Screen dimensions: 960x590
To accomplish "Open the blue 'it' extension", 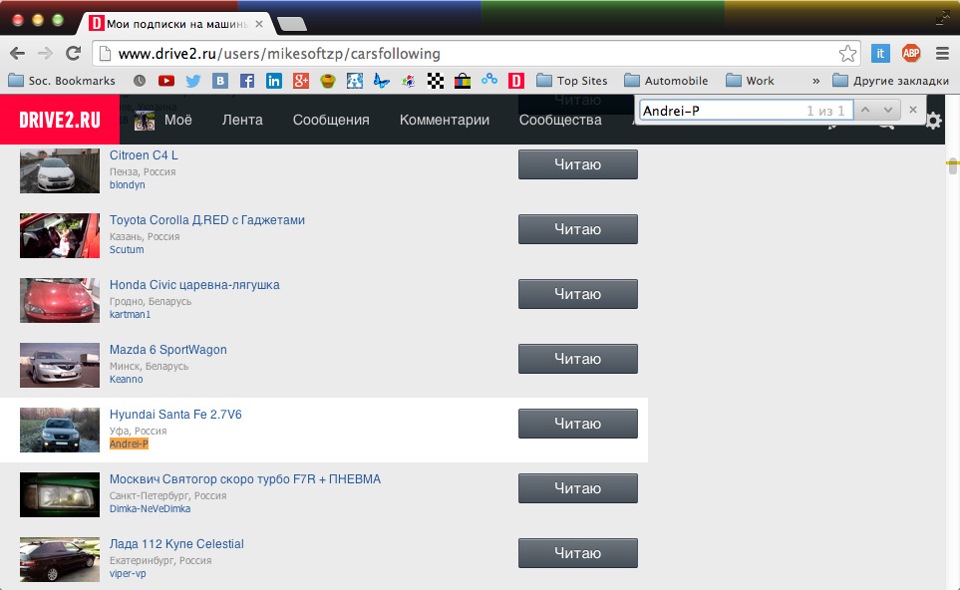I will click(x=880, y=54).
